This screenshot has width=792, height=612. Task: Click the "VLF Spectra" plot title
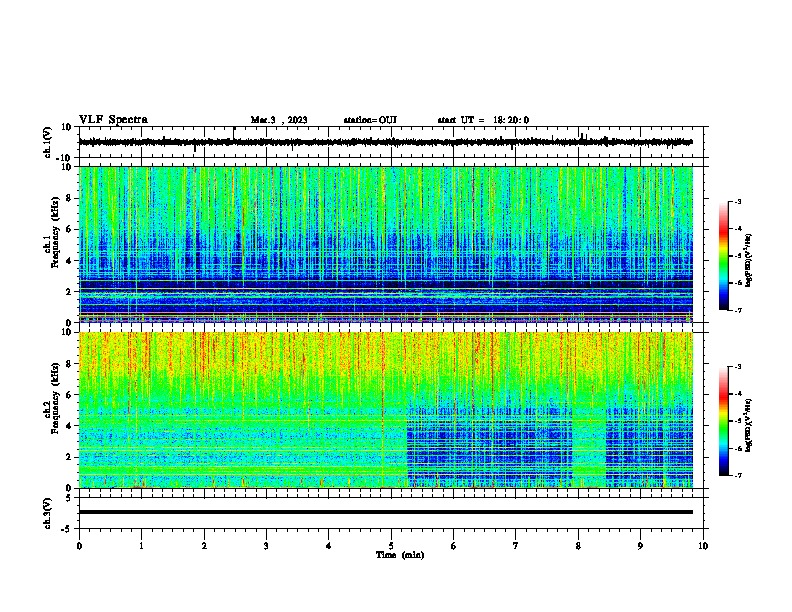(x=113, y=120)
